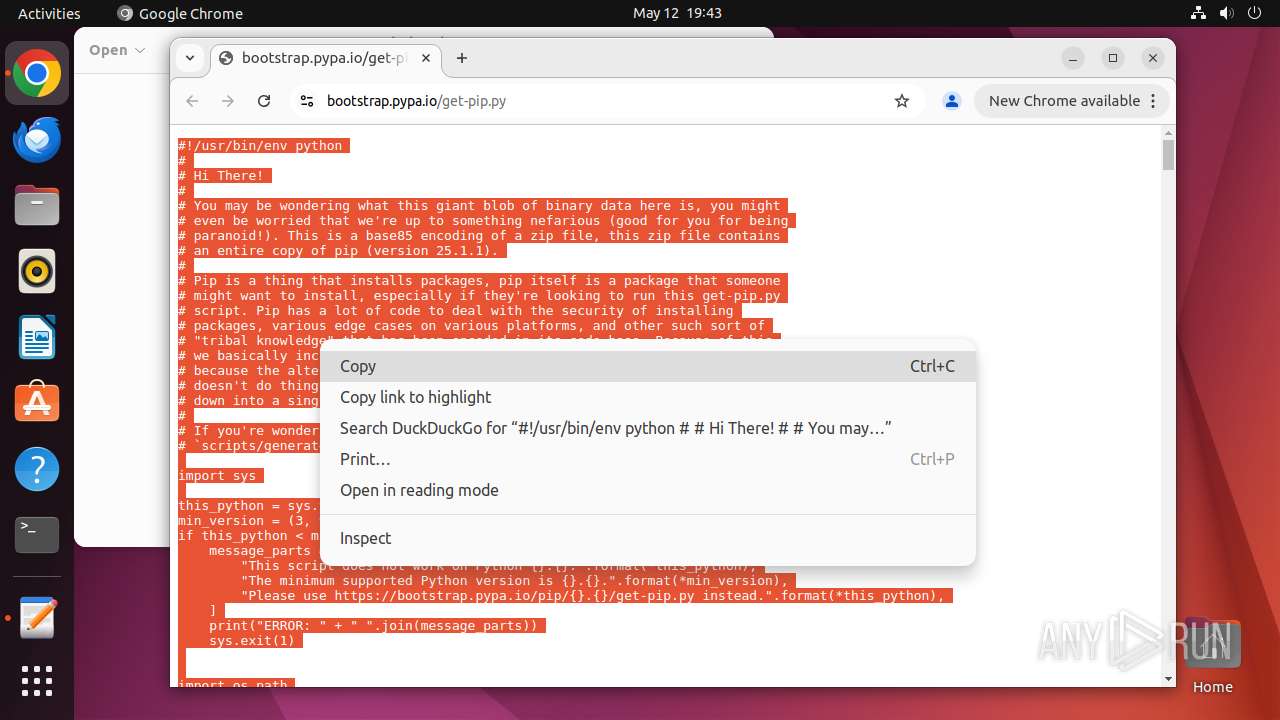Open Text Editor from the dock

click(x=37, y=618)
